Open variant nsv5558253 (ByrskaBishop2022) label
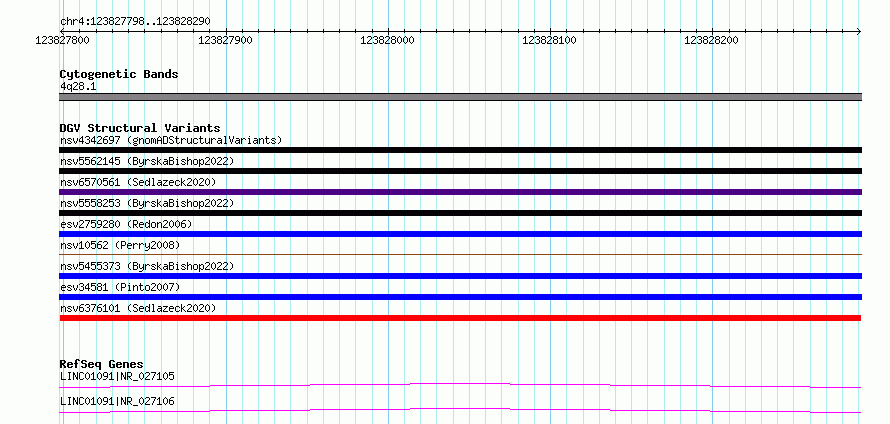890x424 pixels. (x=147, y=203)
